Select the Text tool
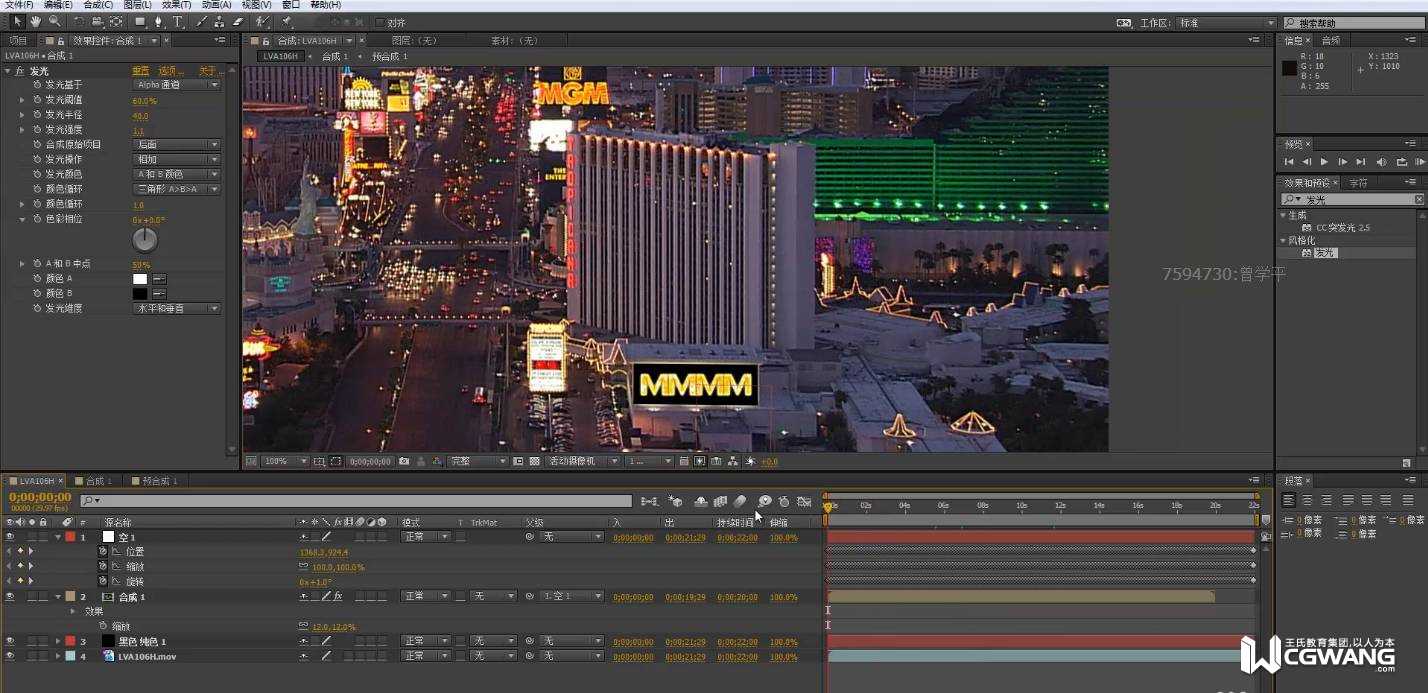1428x693 pixels. (178, 21)
